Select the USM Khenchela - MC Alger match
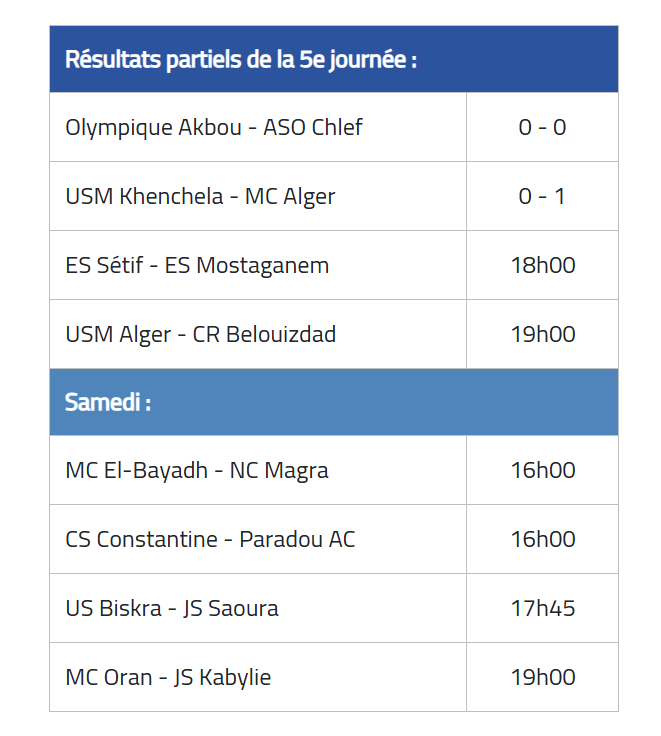Viewport: 661px width, 736px height. (x=258, y=196)
